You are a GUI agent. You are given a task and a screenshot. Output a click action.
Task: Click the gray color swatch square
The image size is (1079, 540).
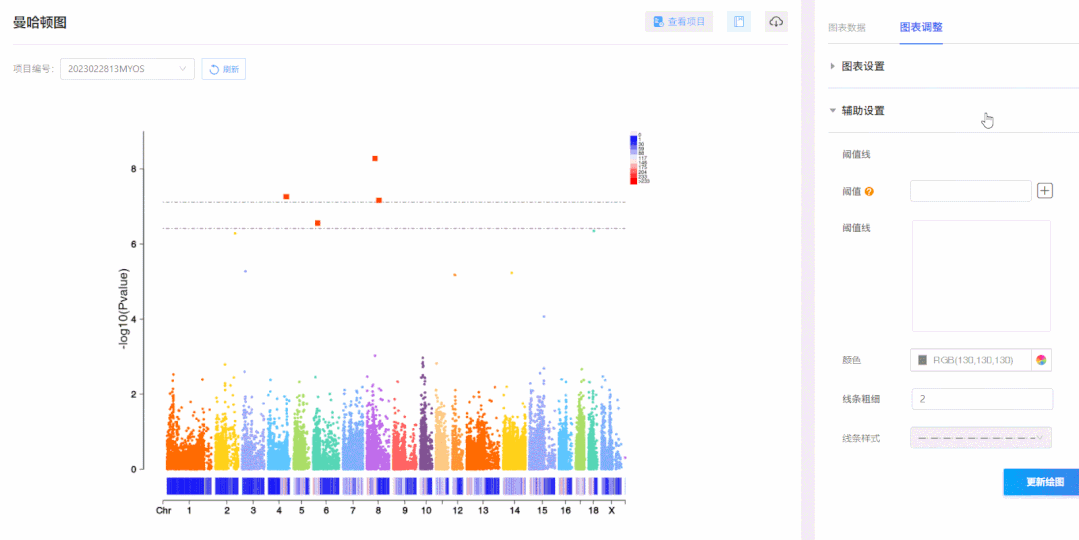(922, 360)
